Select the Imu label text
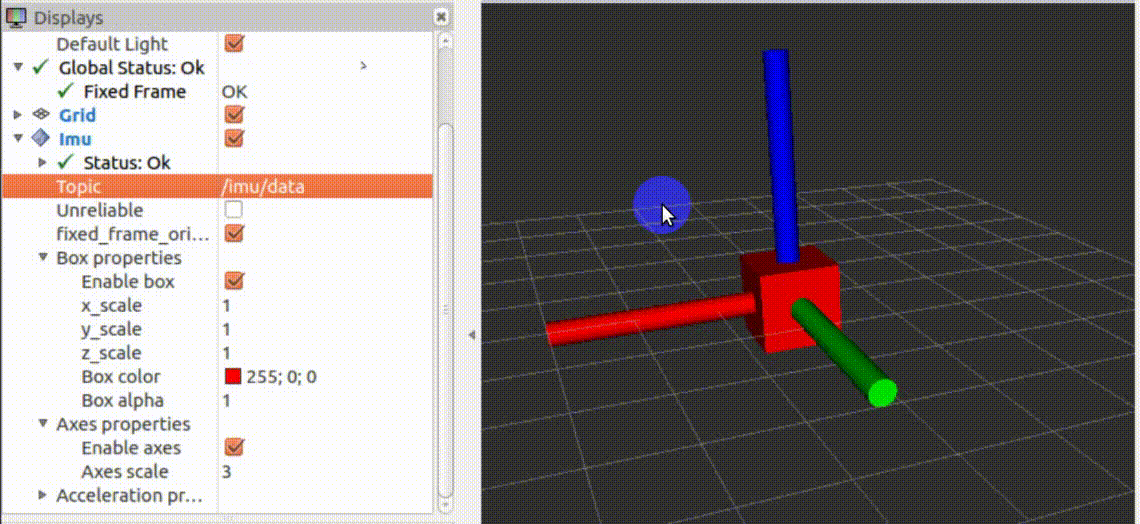This screenshot has width=1140, height=524. tap(75, 138)
